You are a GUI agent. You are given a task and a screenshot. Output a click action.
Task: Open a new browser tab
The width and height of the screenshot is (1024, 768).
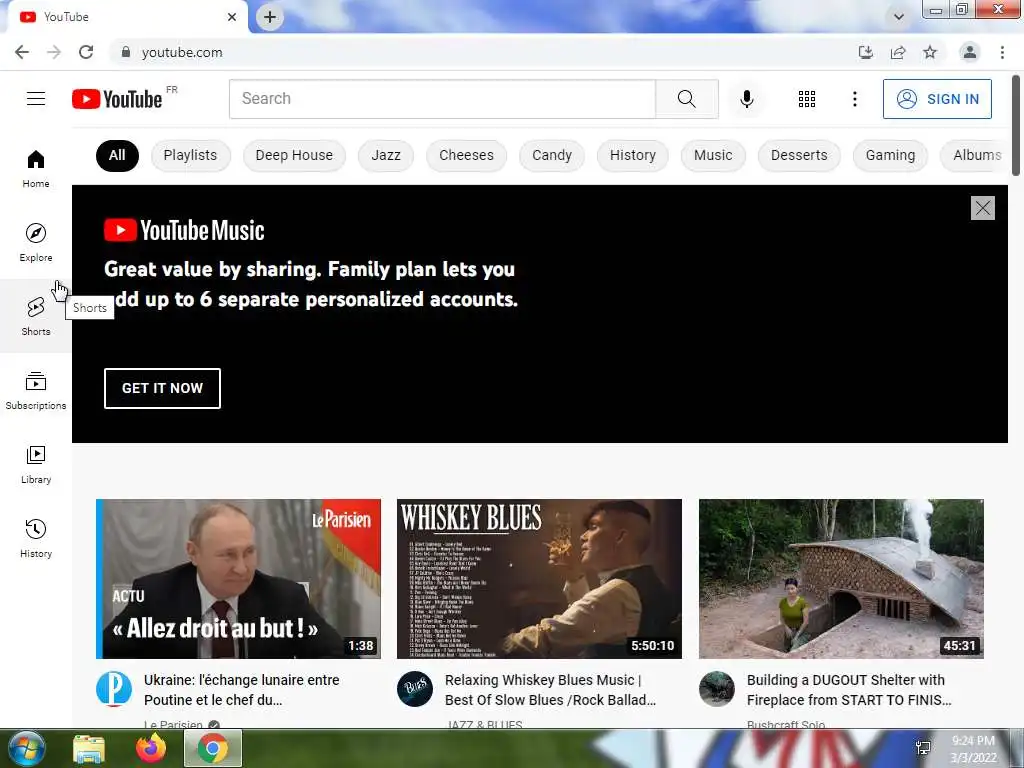270,17
